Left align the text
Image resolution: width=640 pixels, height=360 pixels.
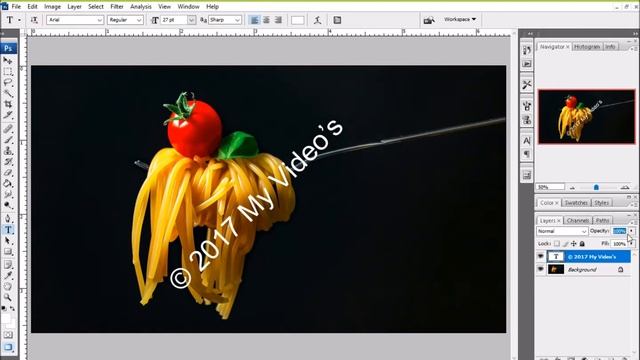pos(254,20)
